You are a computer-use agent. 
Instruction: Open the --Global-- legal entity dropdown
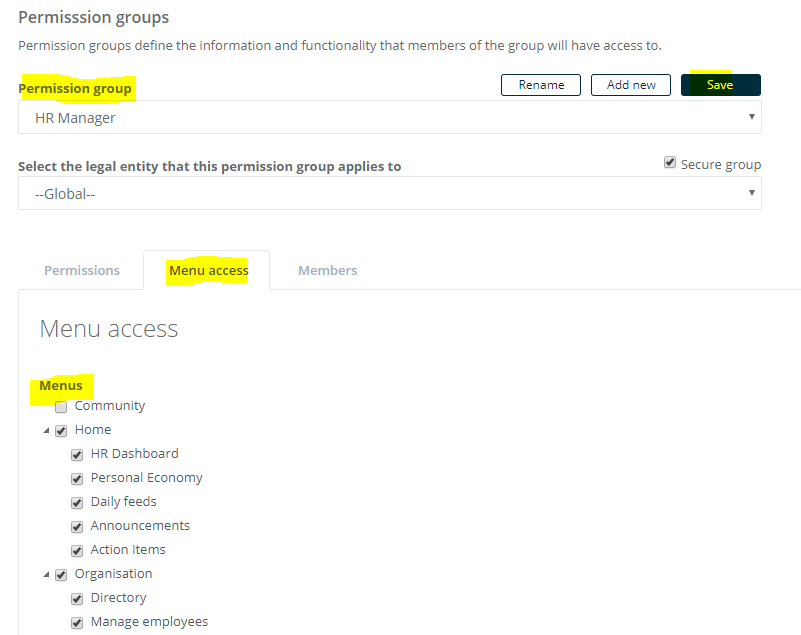[x=390, y=193]
